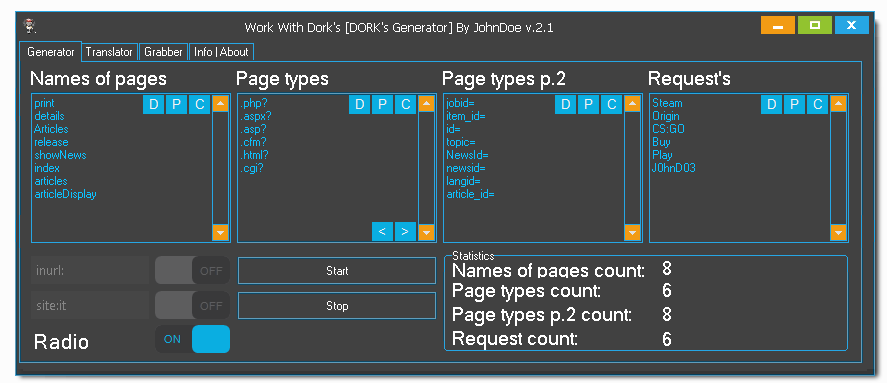The image size is (887, 383).
Task: Click the C button in Request's list
Action: point(817,105)
